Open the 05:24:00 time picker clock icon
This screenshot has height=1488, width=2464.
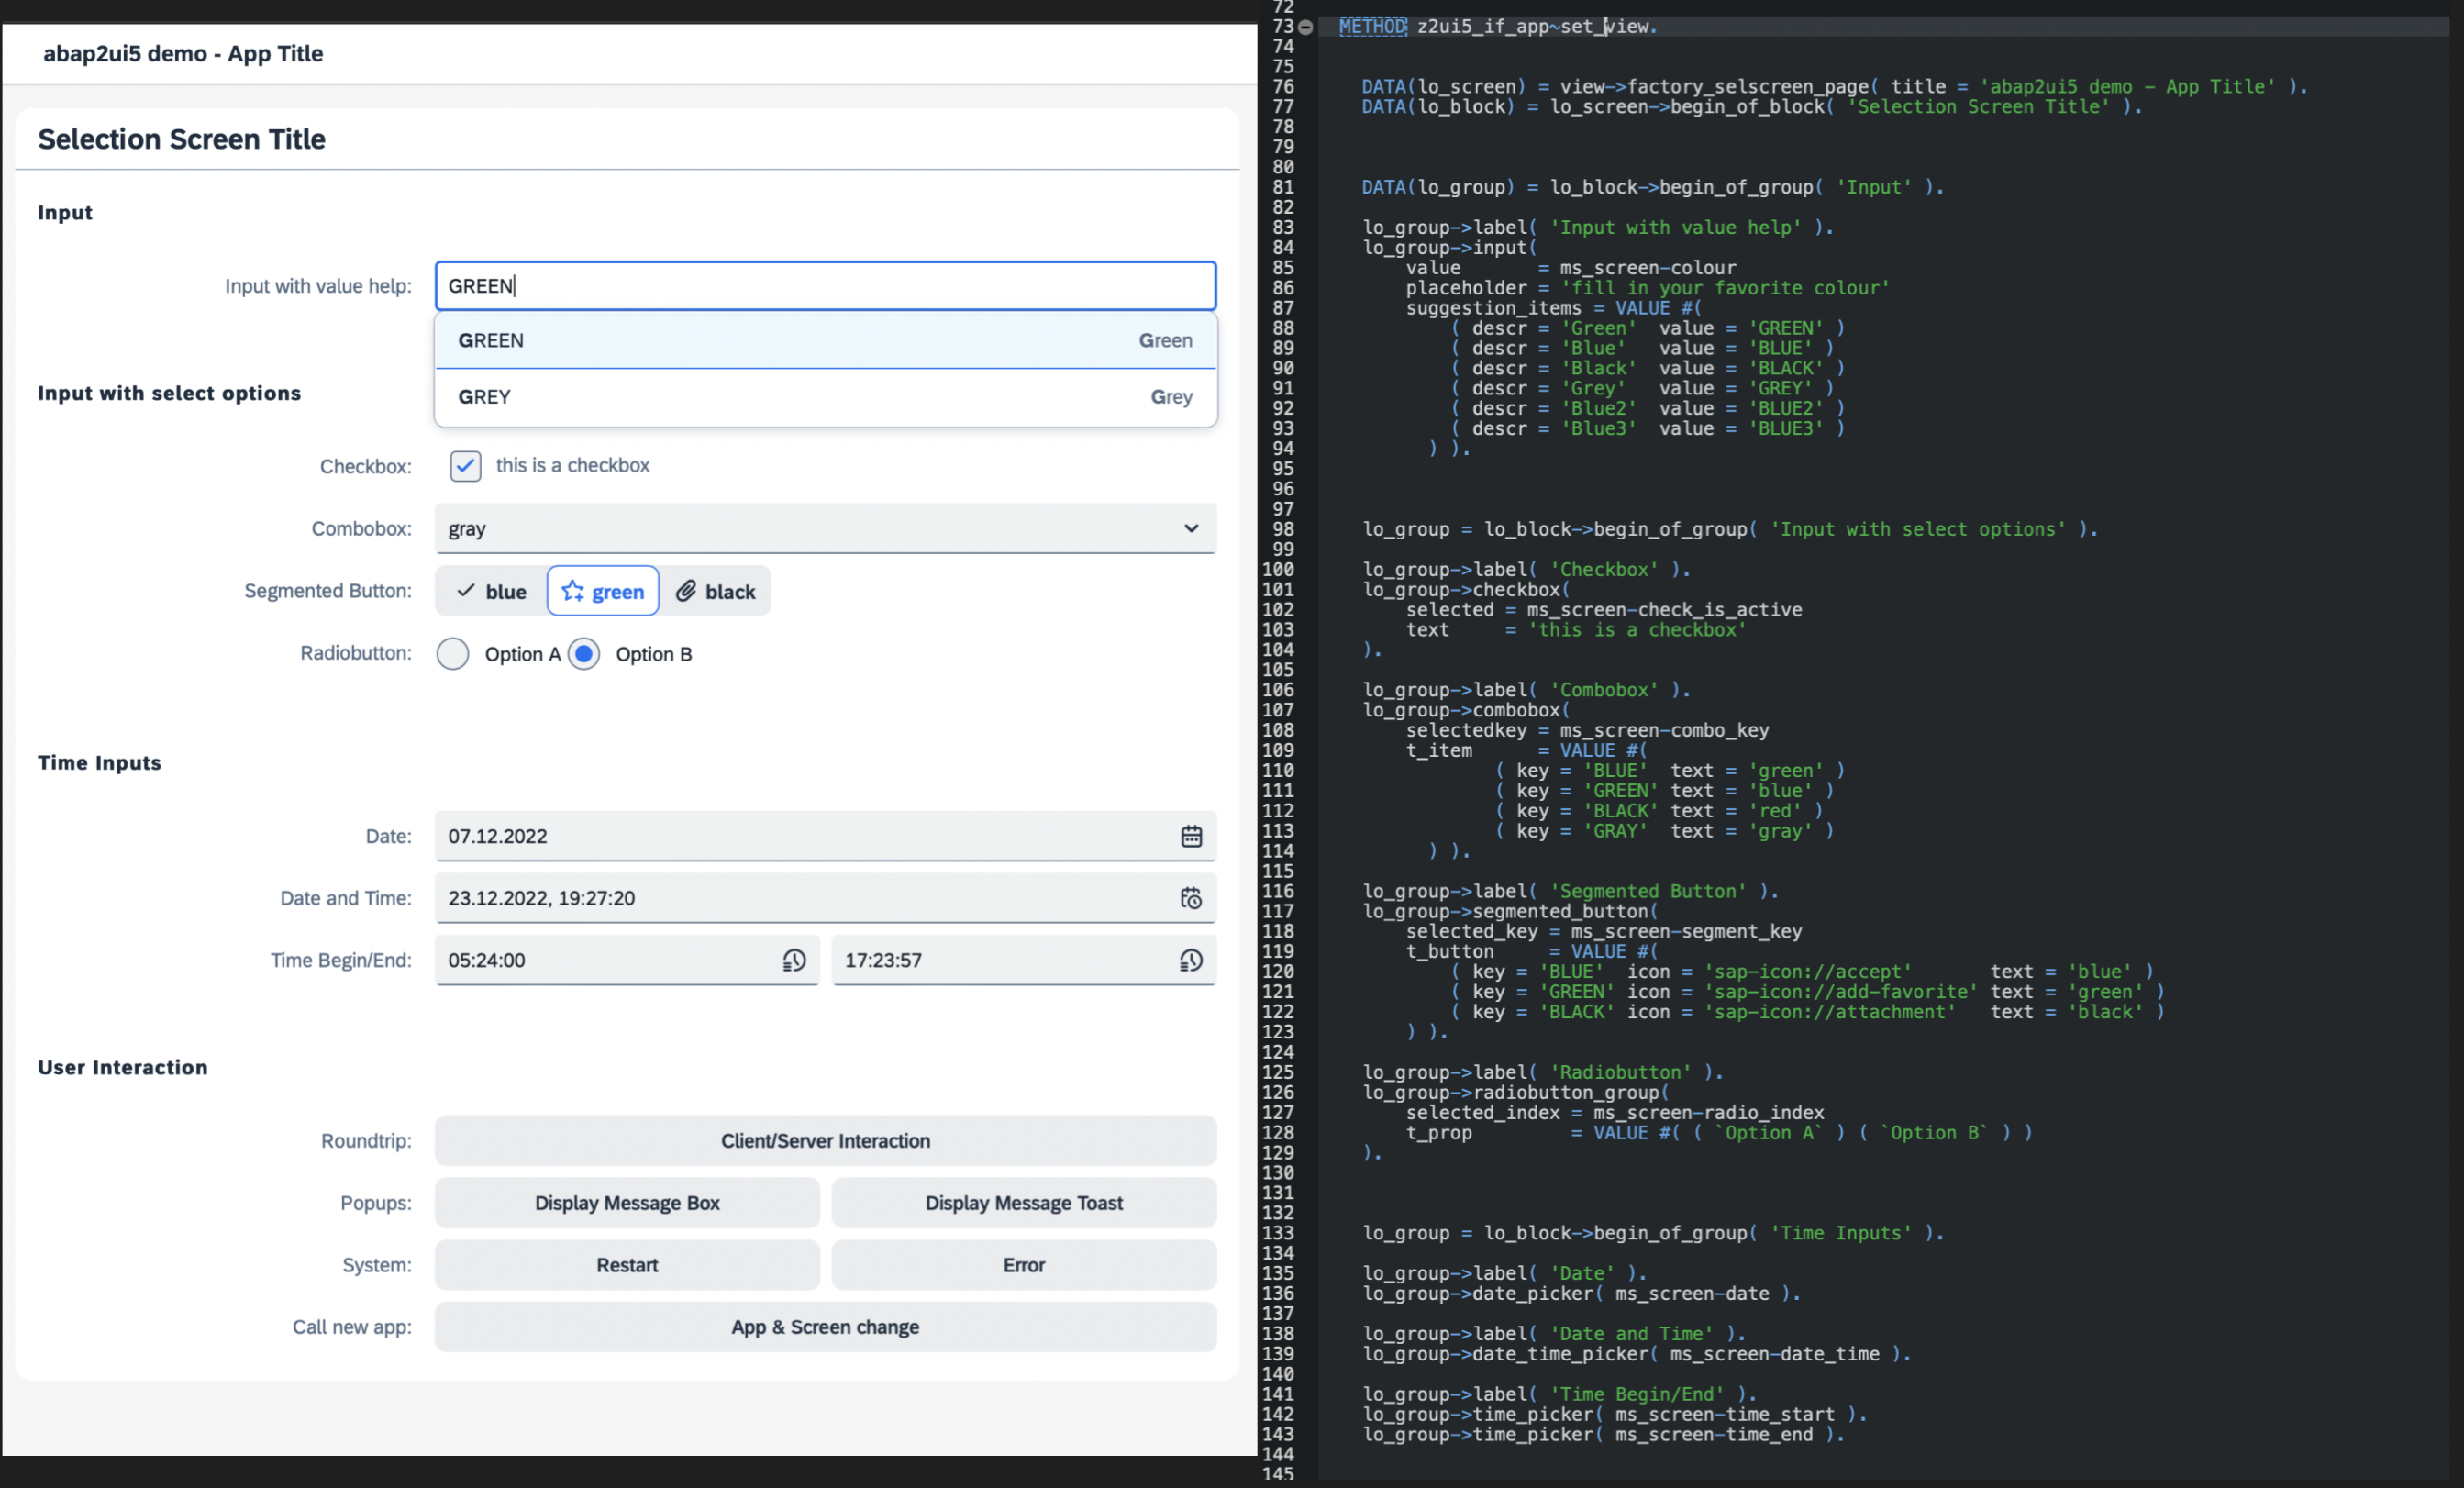[x=794, y=960]
